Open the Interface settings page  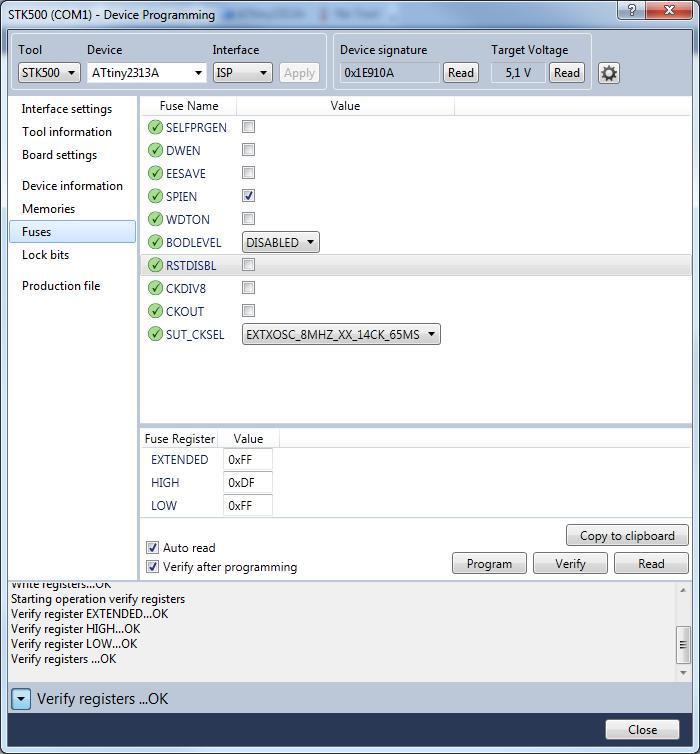67,109
